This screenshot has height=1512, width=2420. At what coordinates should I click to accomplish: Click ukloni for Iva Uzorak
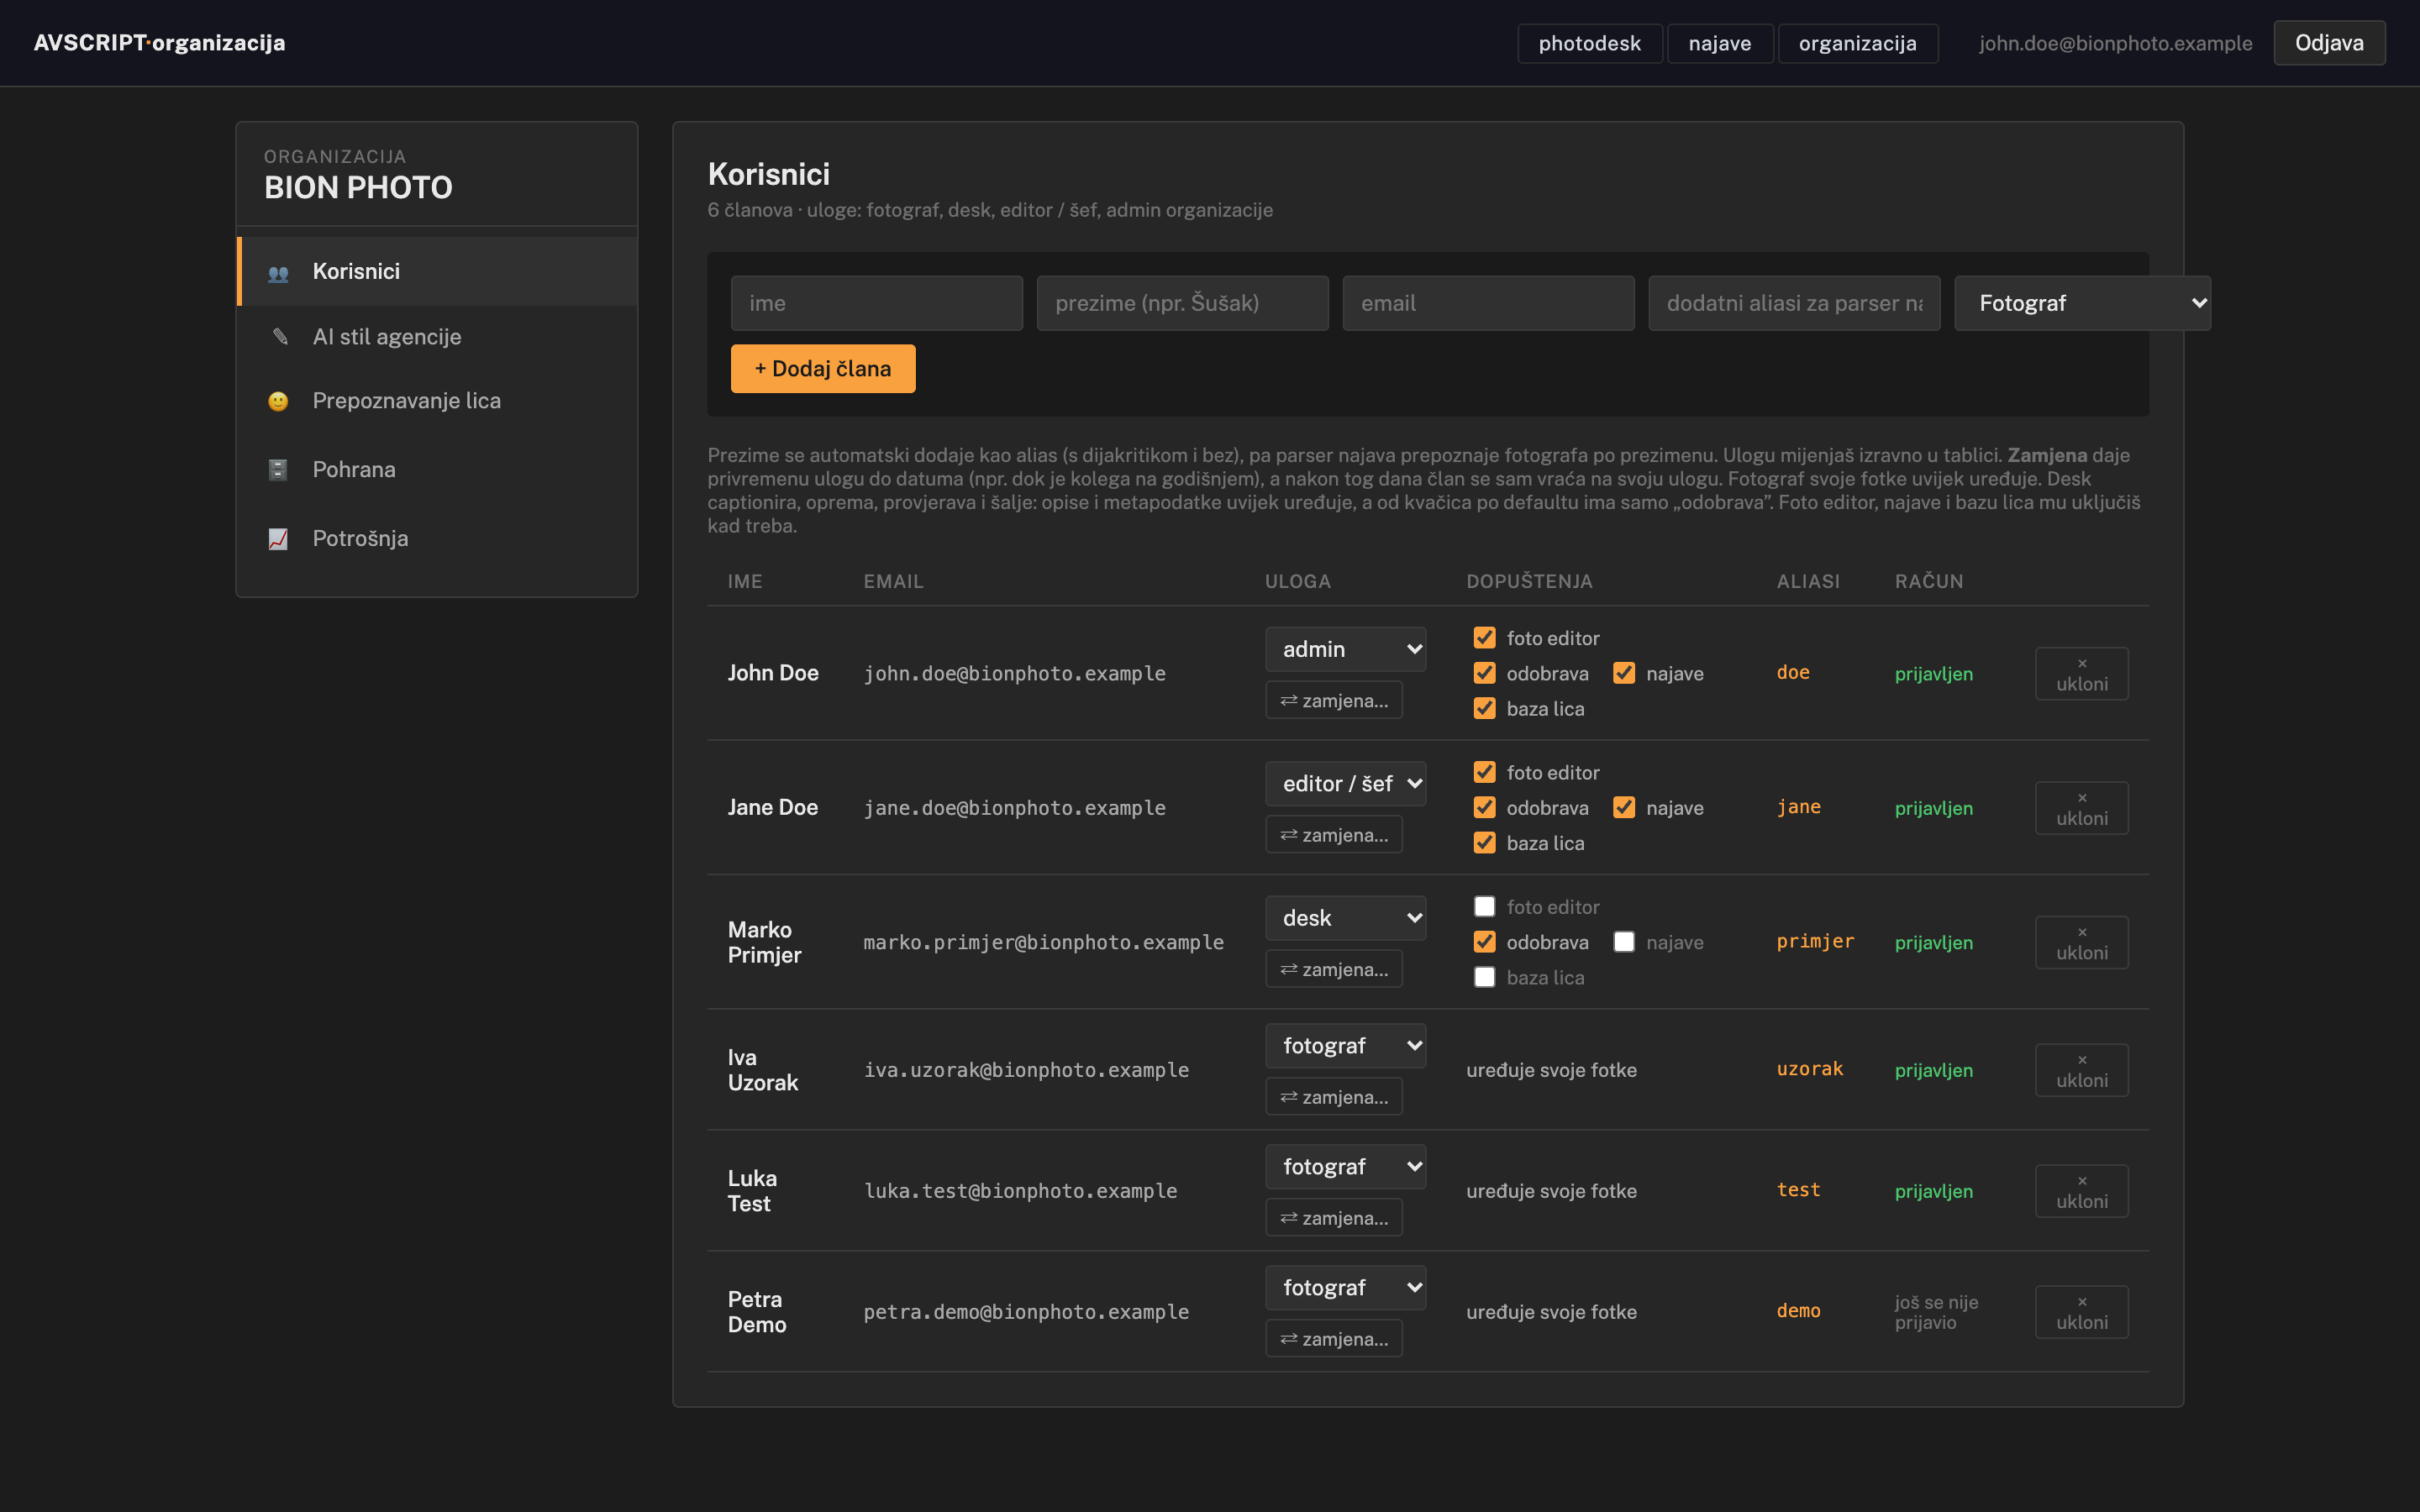(x=2082, y=1070)
